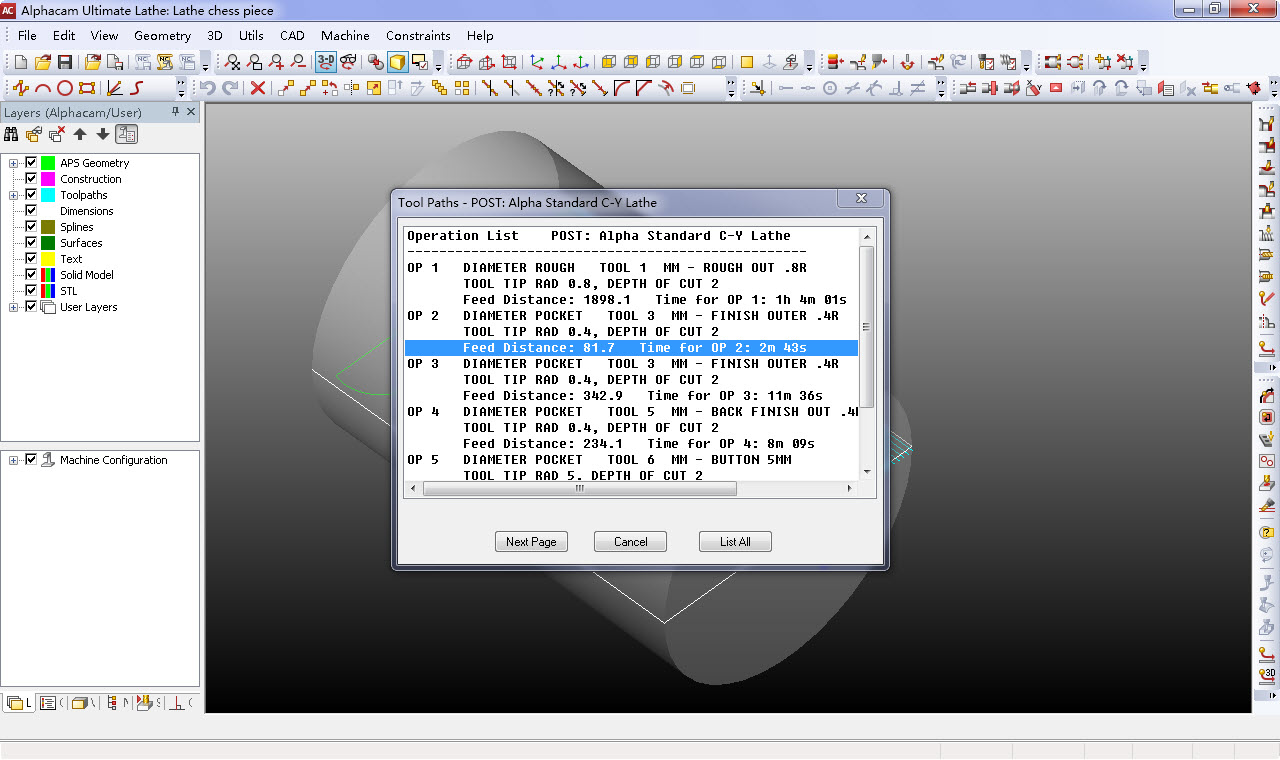Open the CAD menu
The height and width of the screenshot is (760, 1280).
click(292, 35)
